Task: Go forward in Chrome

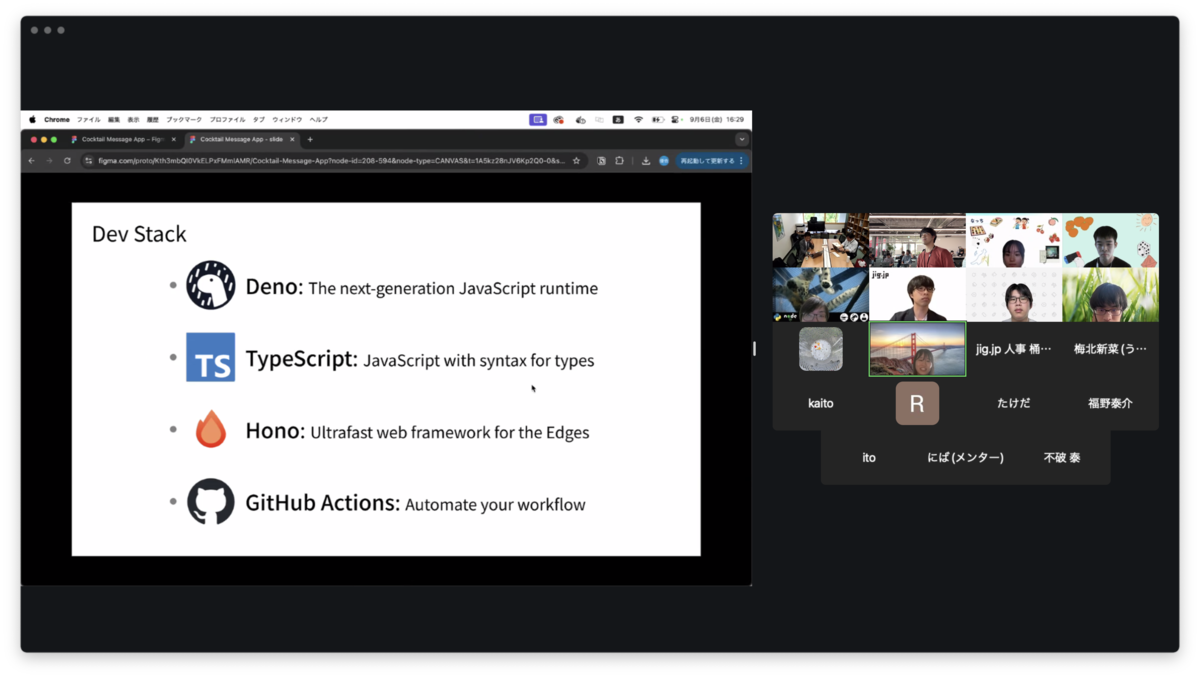Action: tap(49, 160)
